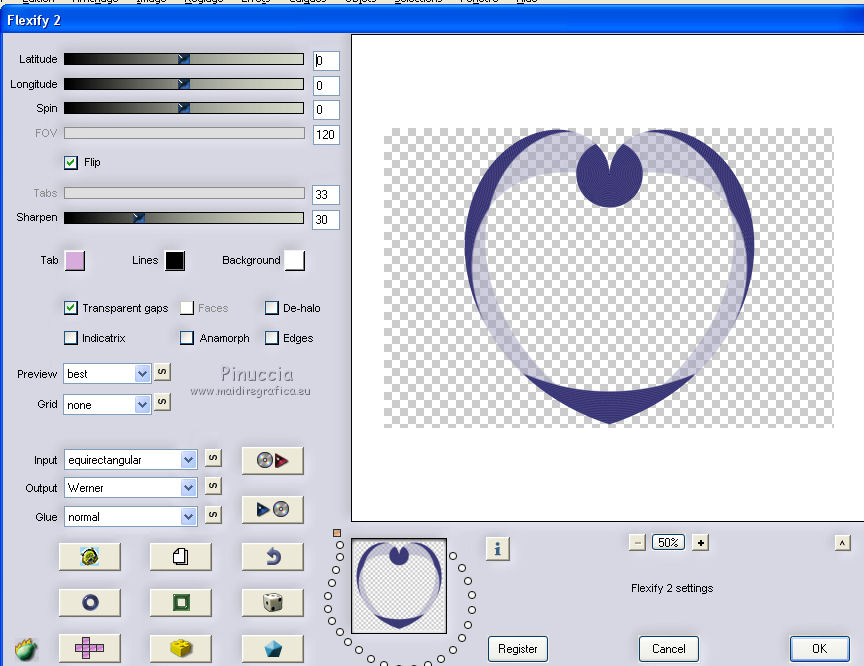The height and width of the screenshot is (666, 864).
Task: Click the blue ring icon button
Action: tap(89, 602)
